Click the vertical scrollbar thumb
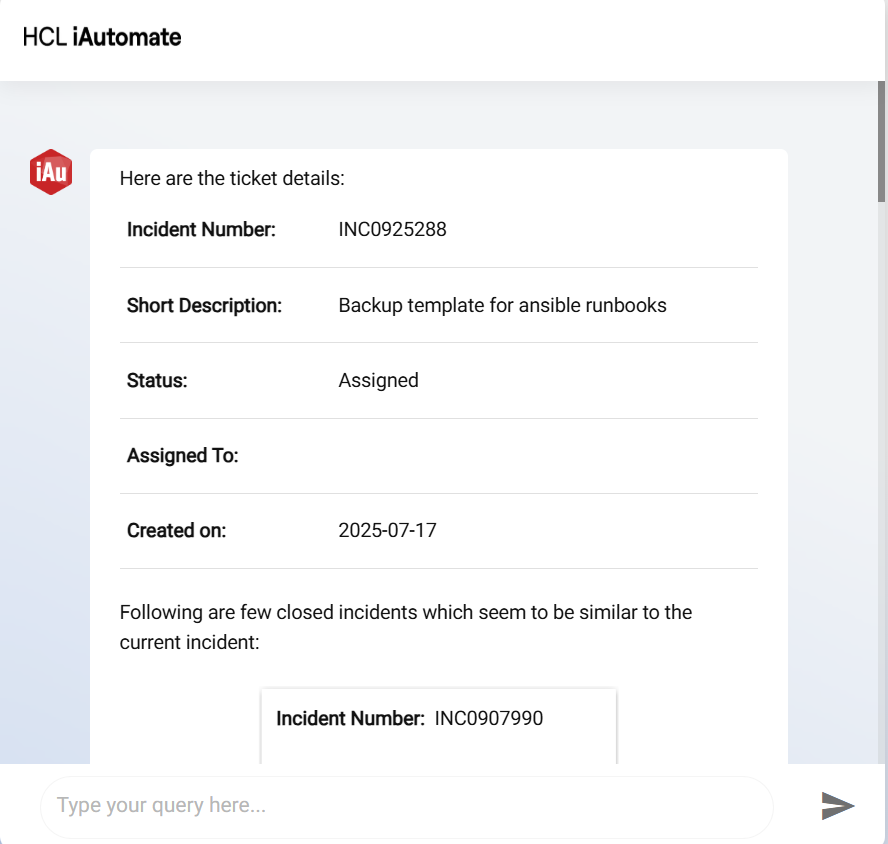 [x=881, y=140]
